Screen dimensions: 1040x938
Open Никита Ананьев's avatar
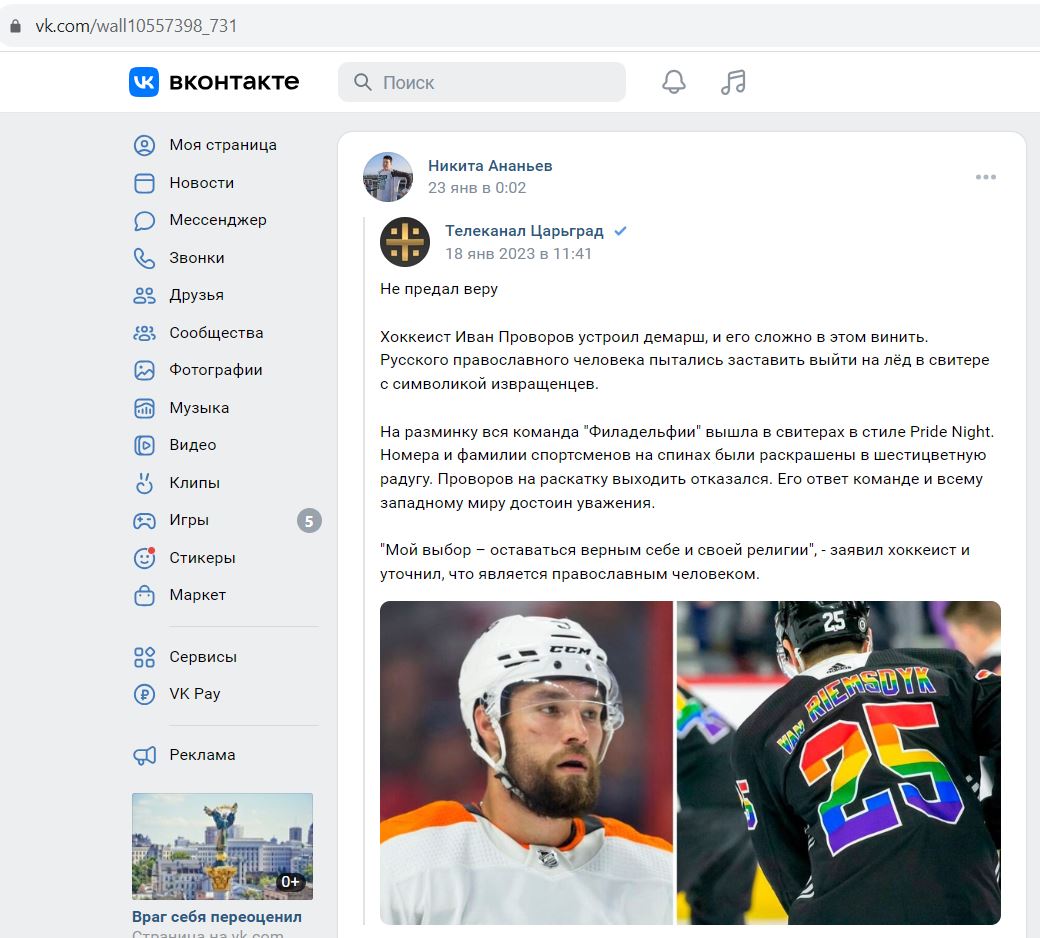388,177
